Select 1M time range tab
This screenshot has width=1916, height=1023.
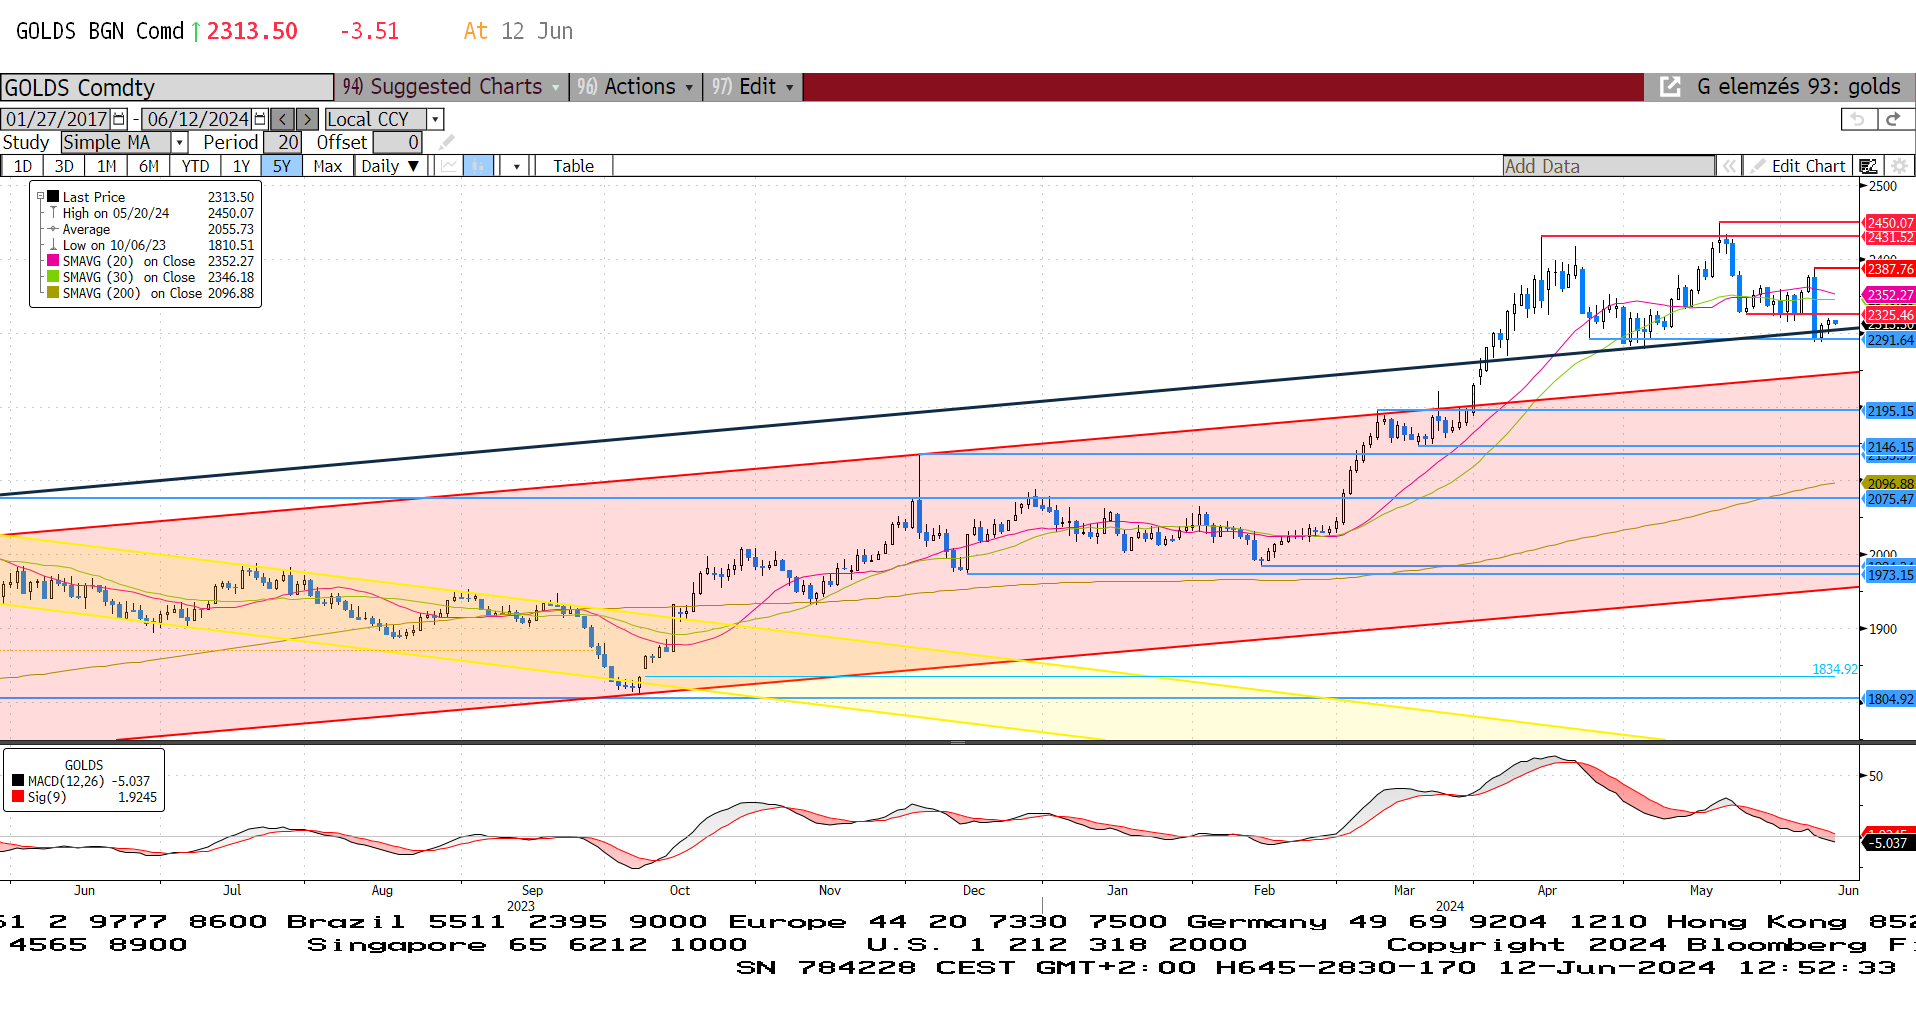tap(106, 166)
